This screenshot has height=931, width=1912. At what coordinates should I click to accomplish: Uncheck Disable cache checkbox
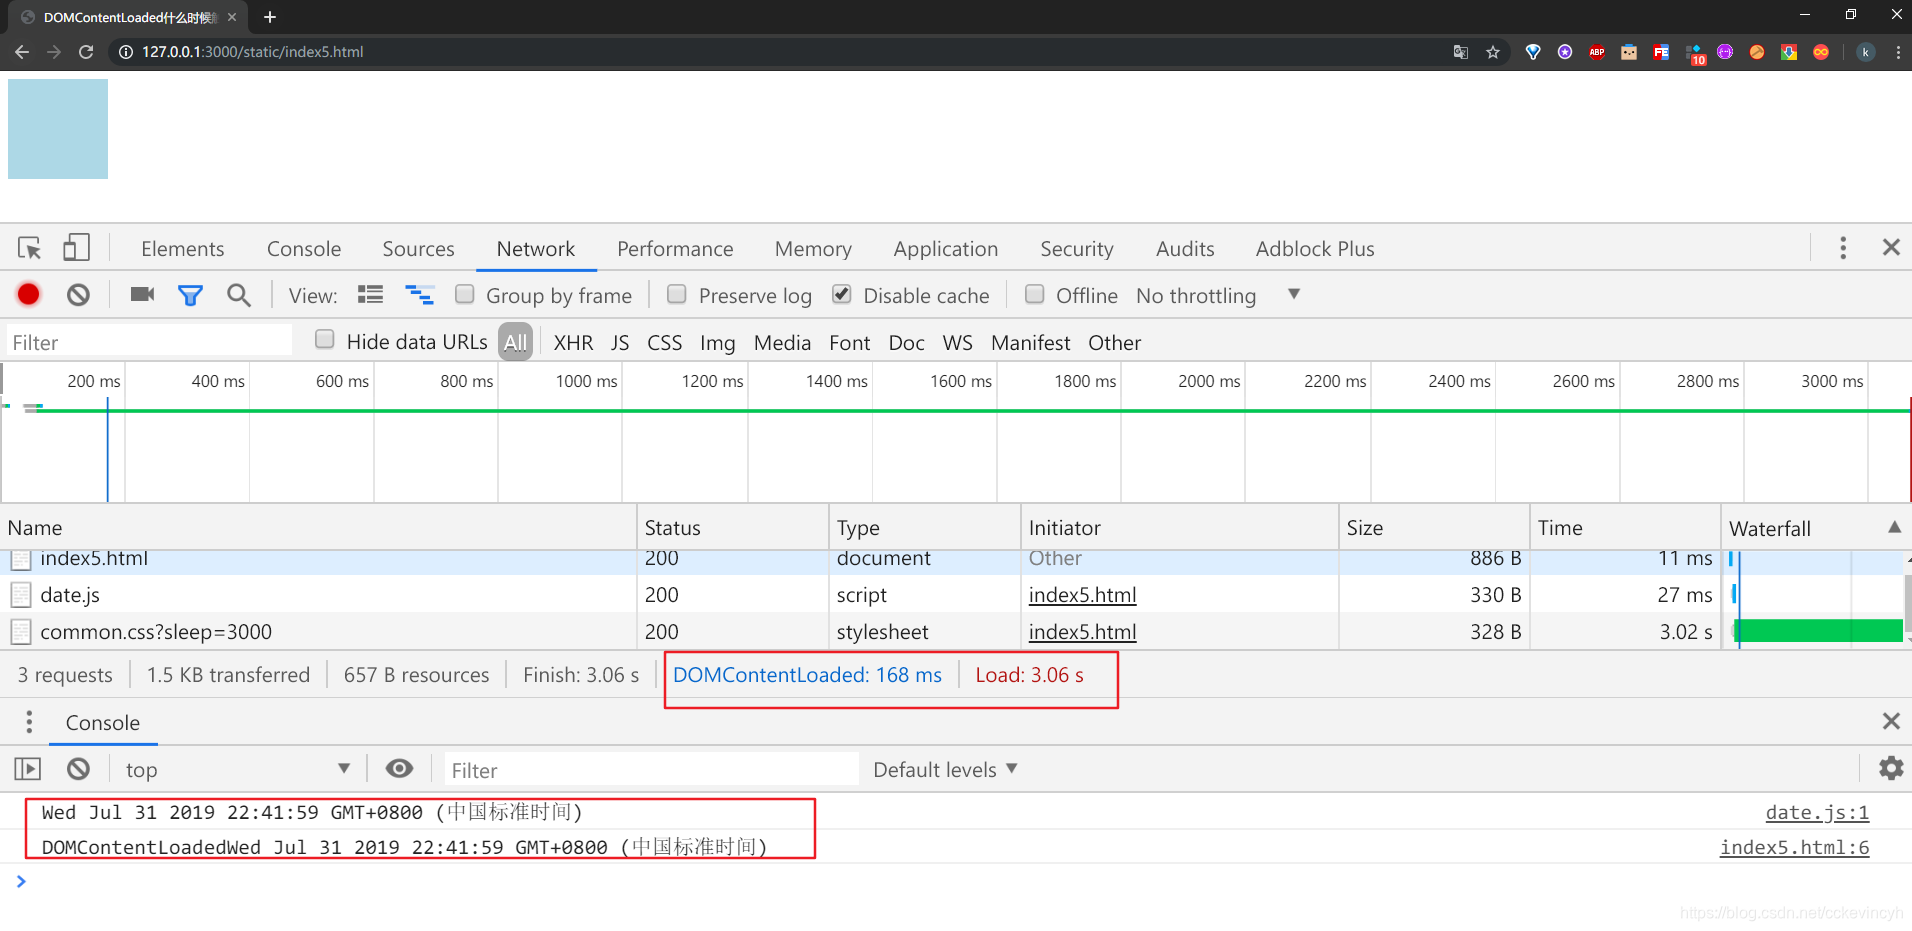pos(842,294)
